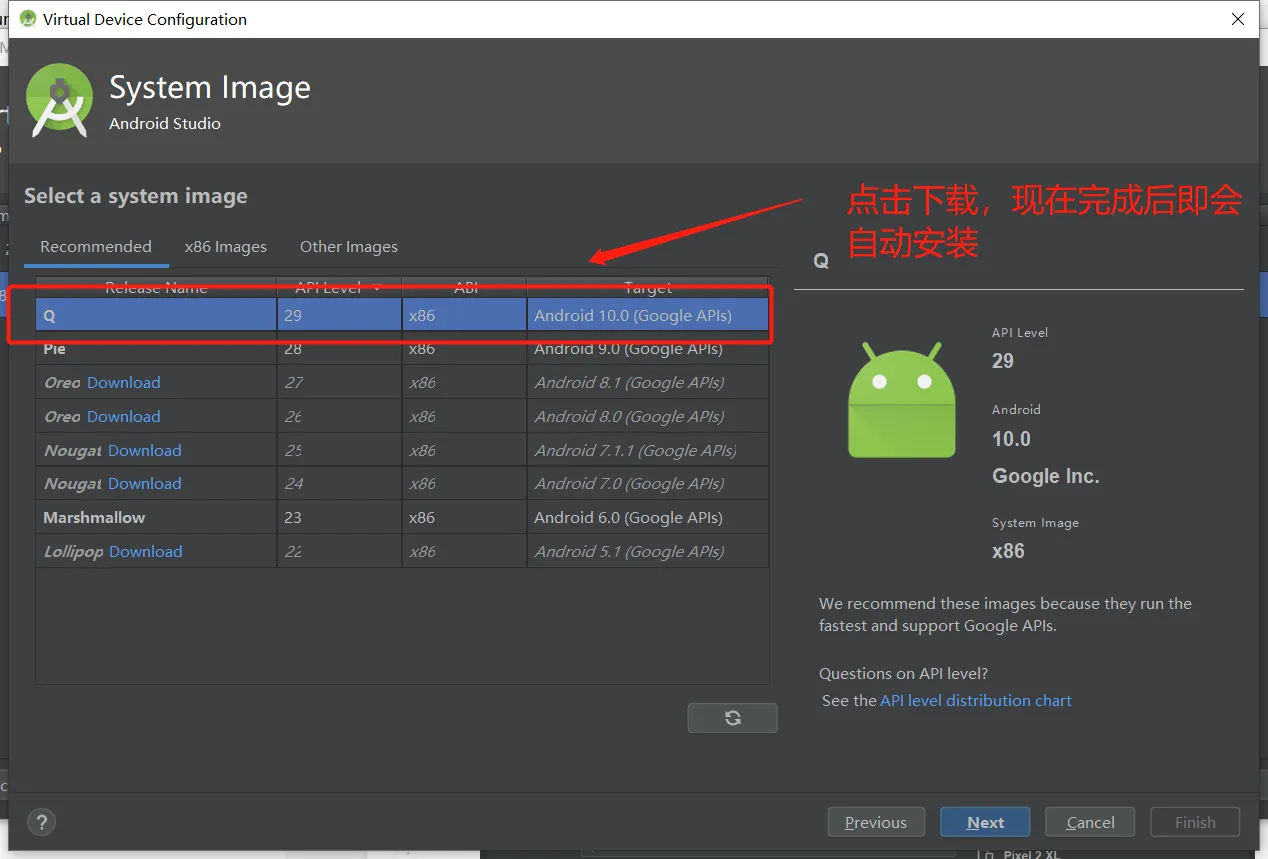Click the Release Name column header
Screen dimensions: 1268x859
click(156, 288)
